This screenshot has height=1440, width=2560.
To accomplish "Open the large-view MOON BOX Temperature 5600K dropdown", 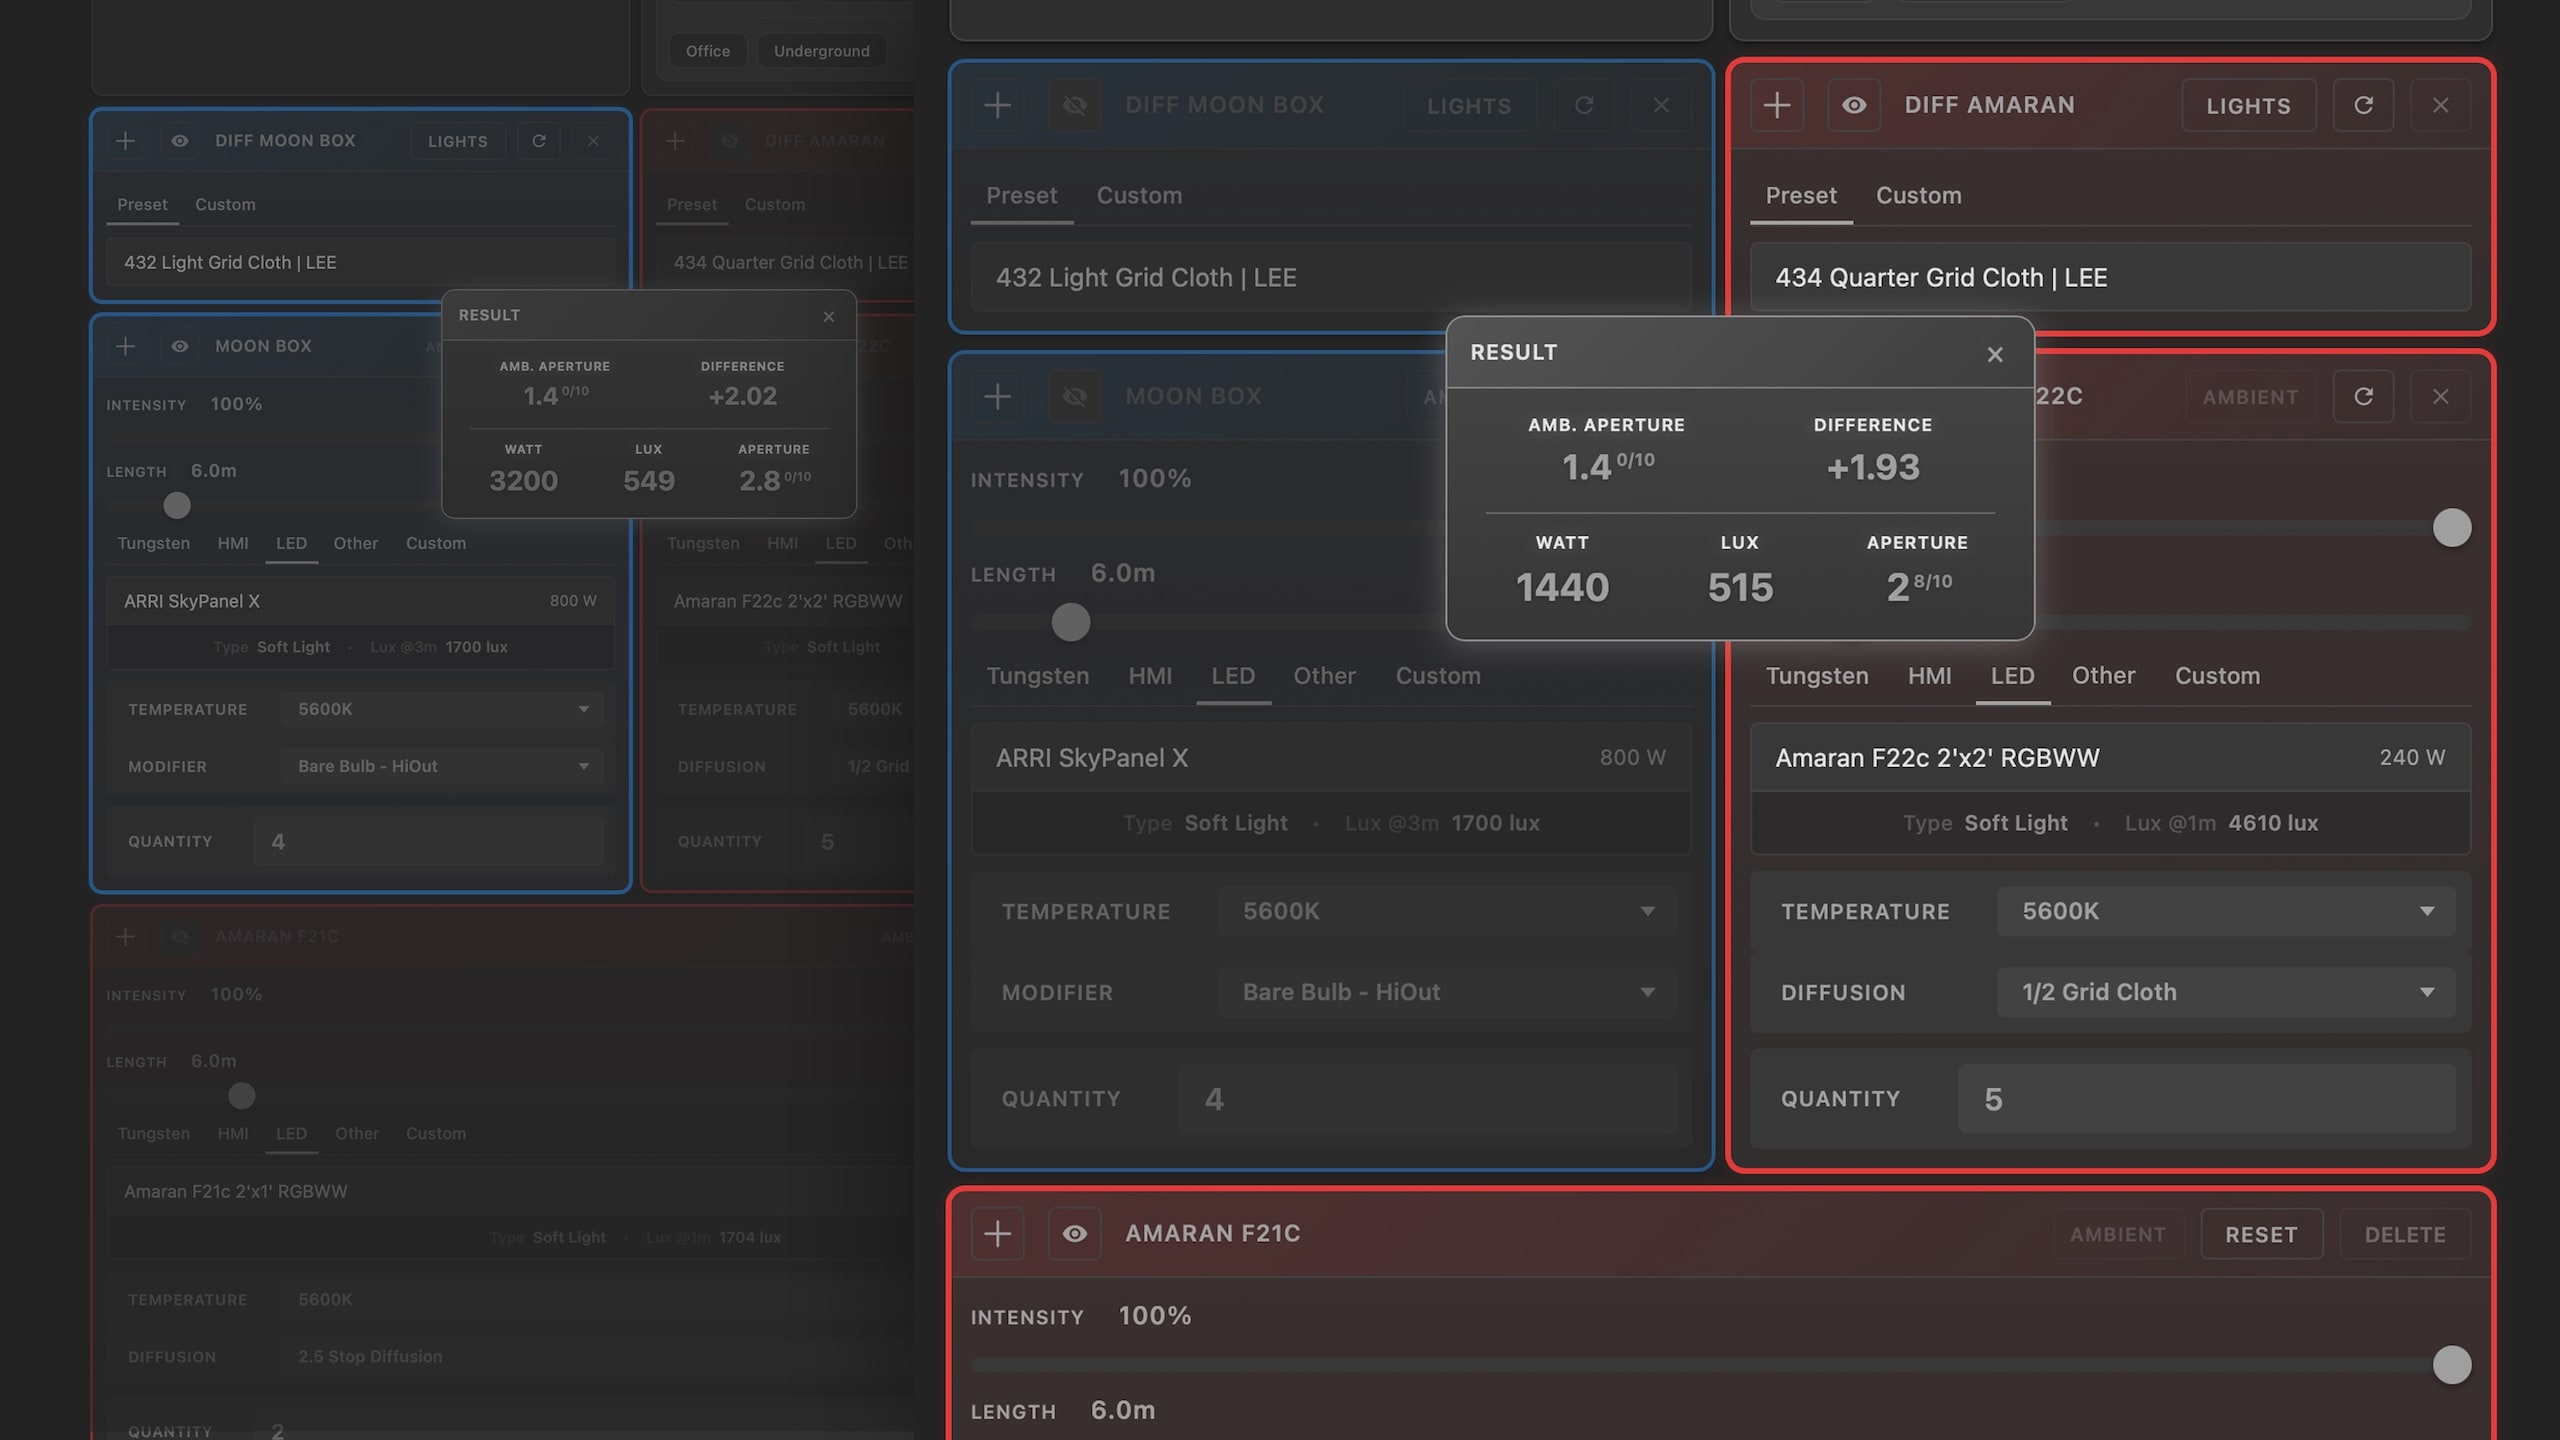I will (1447, 911).
